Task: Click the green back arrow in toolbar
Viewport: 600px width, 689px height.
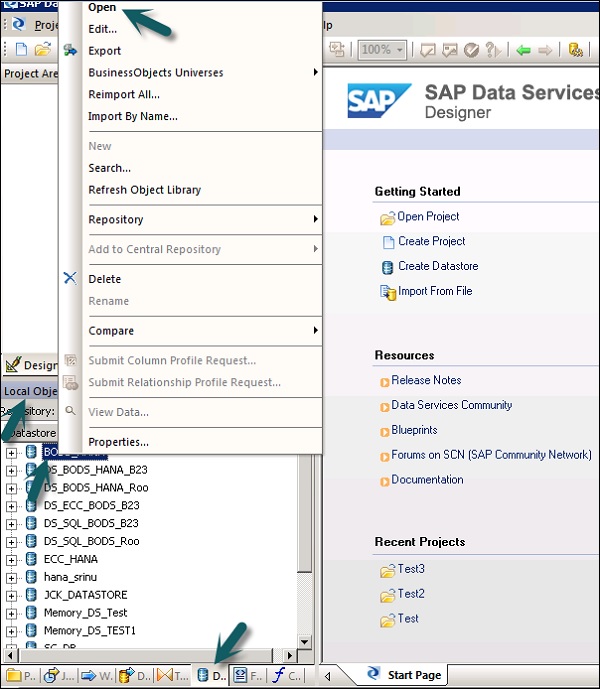Action: click(x=522, y=49)
